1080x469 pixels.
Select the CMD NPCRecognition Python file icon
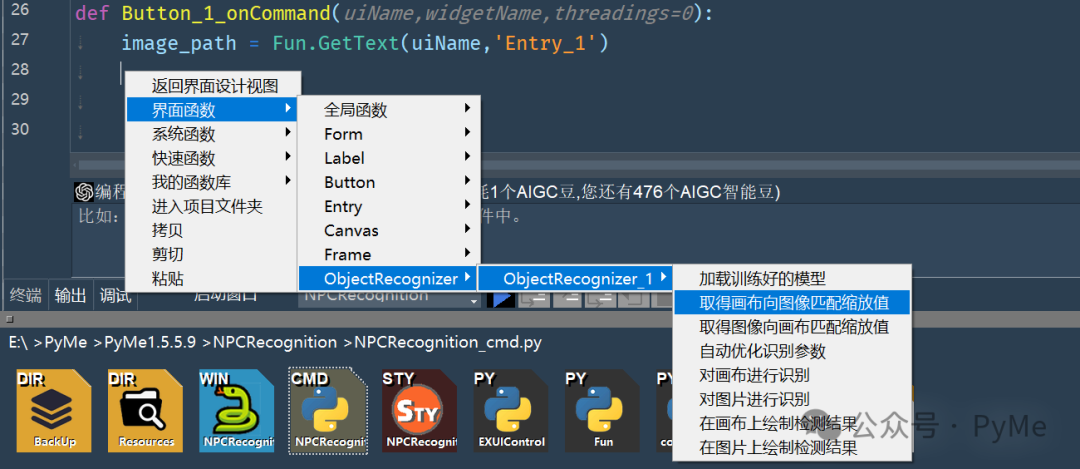pos(328,410)
